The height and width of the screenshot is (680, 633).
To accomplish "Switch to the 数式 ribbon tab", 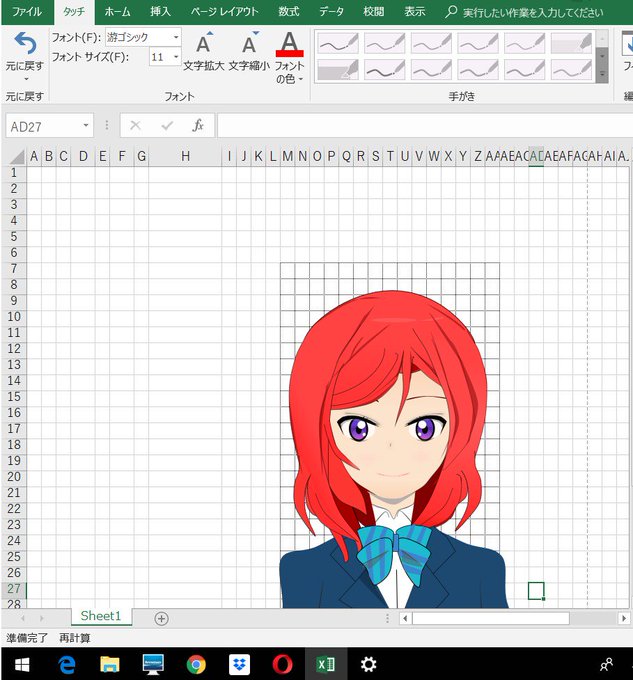I will [x=289, y=12].
